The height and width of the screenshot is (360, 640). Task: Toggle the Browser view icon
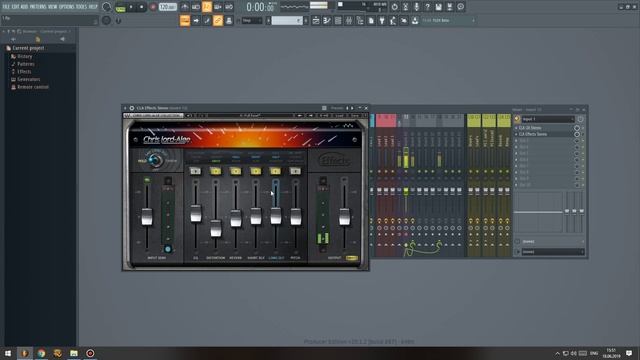coord(360,20)
